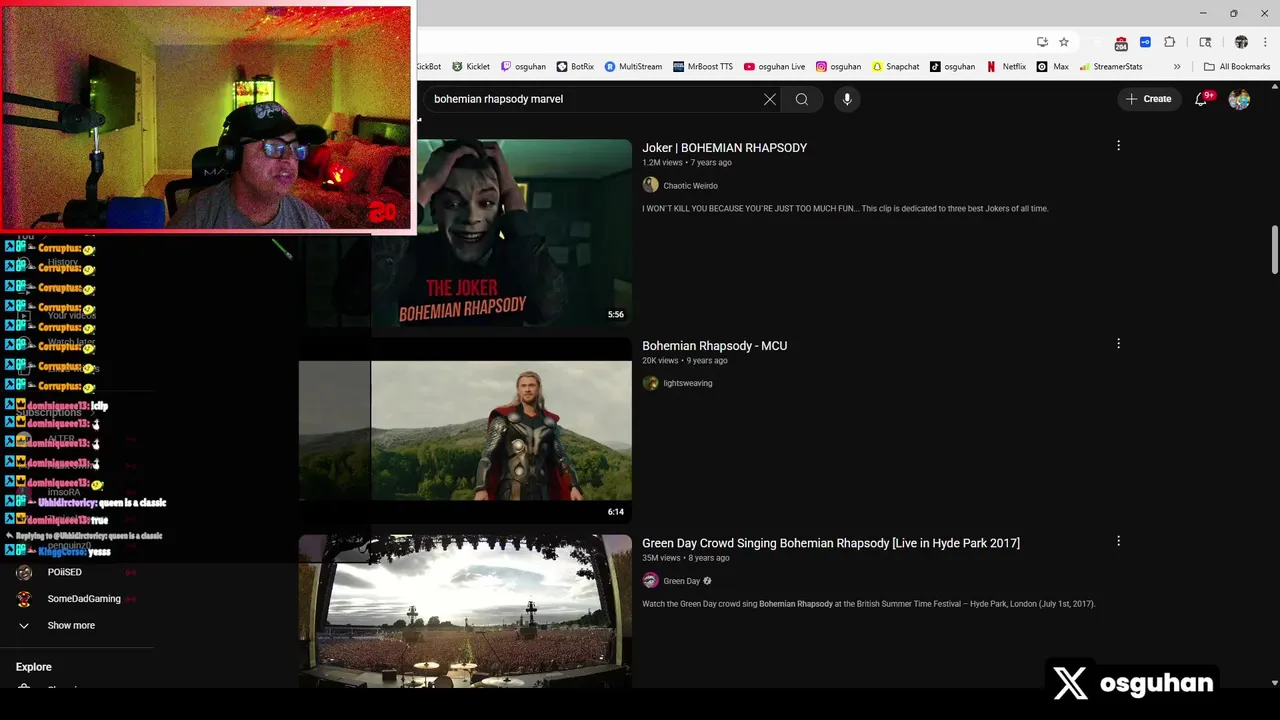The image size is (1280, 720).
Task: Bookmark this page with the star icon
Action: 1064,42
